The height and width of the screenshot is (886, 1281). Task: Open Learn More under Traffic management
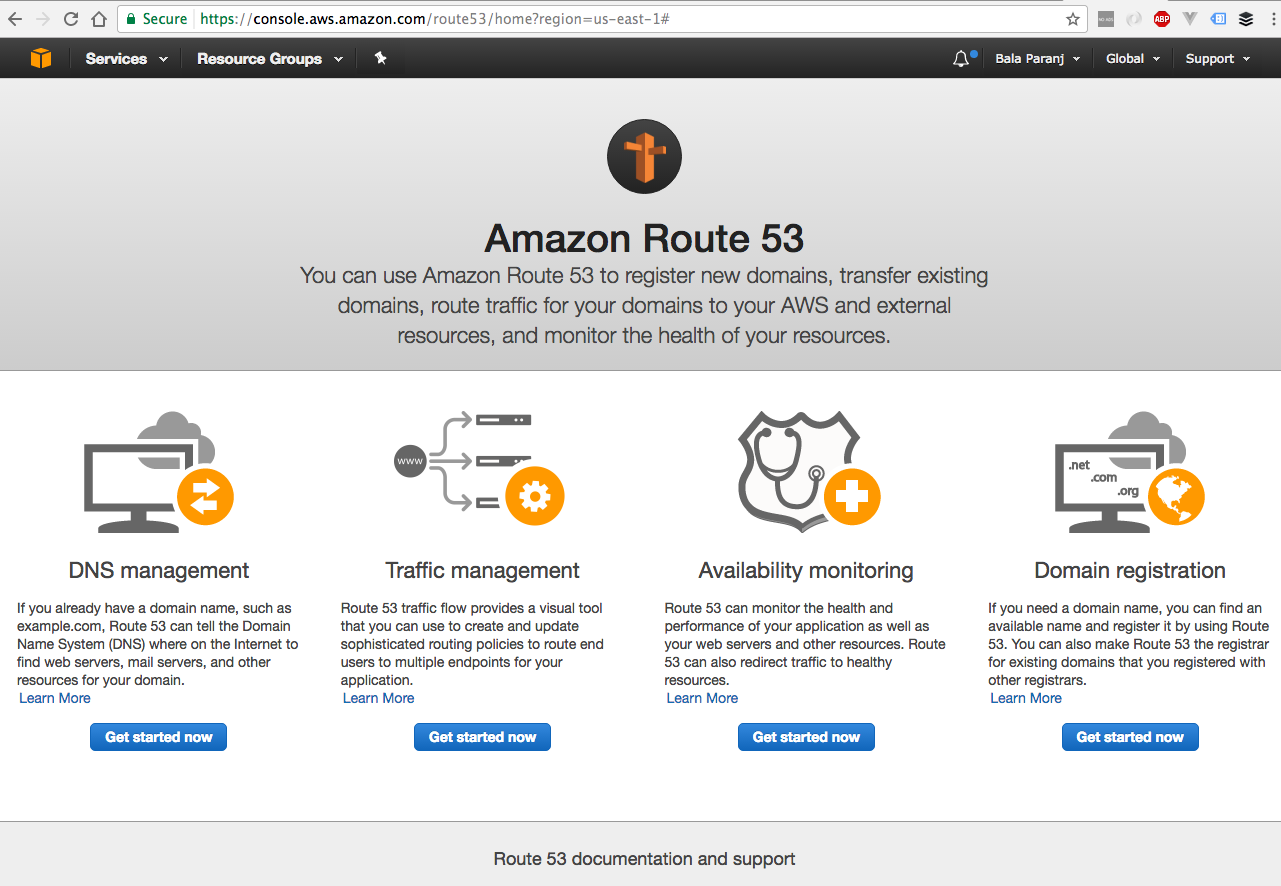[x=378, y=698]
